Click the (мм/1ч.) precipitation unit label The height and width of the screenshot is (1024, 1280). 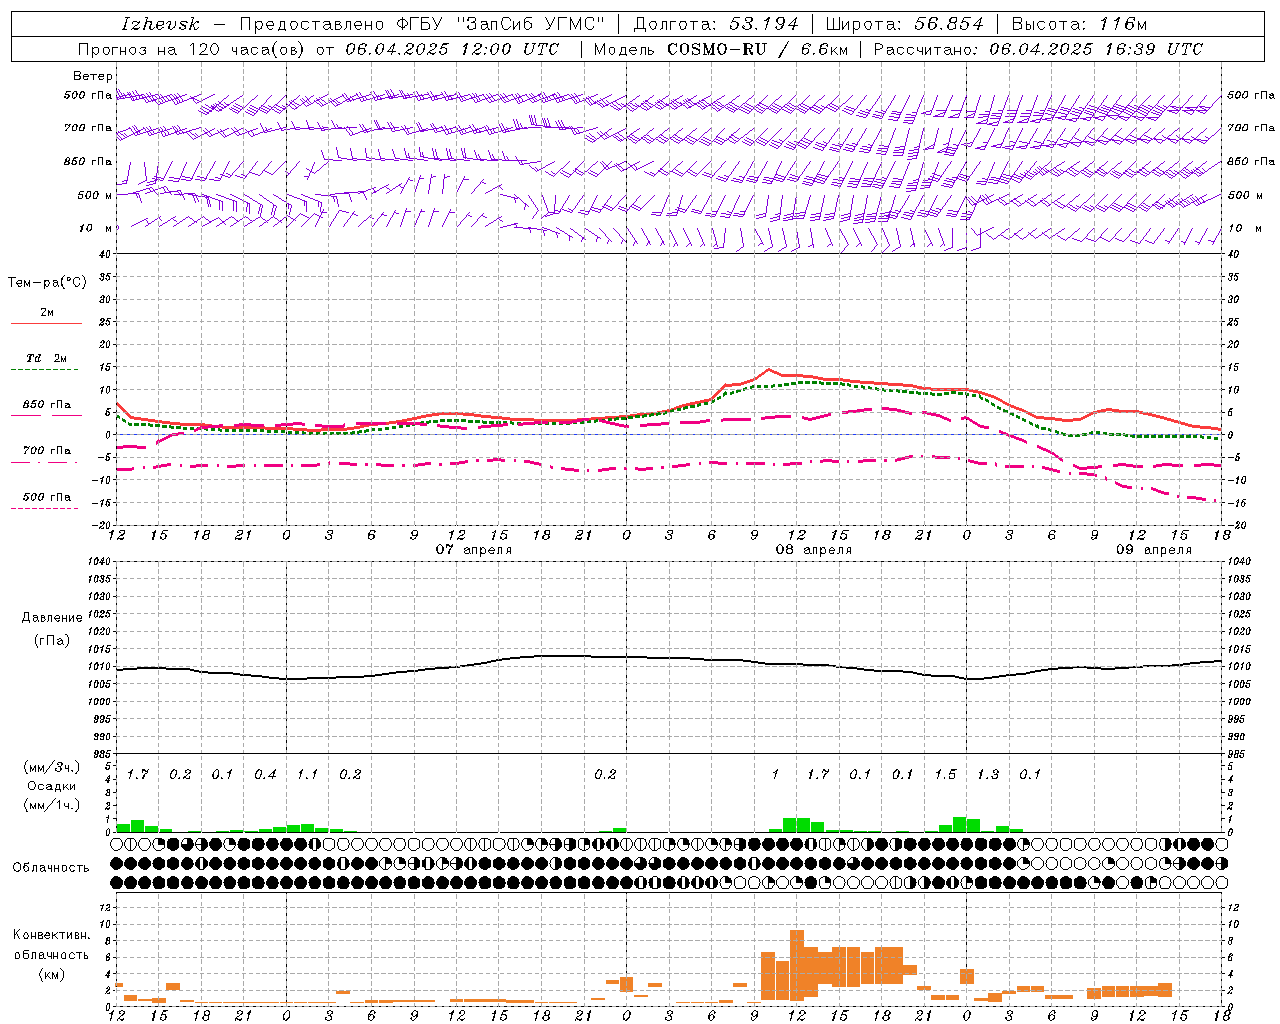tap(52, 804)
